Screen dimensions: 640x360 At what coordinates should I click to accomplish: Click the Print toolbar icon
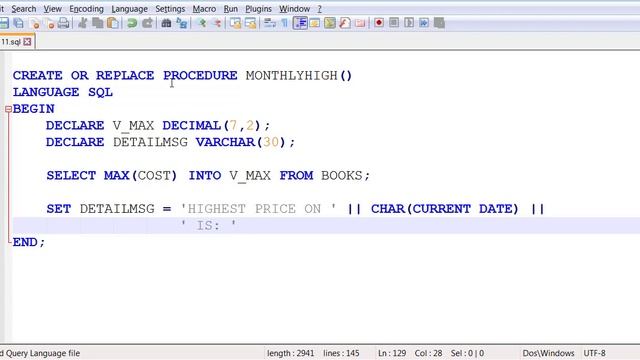click(64, 23)
